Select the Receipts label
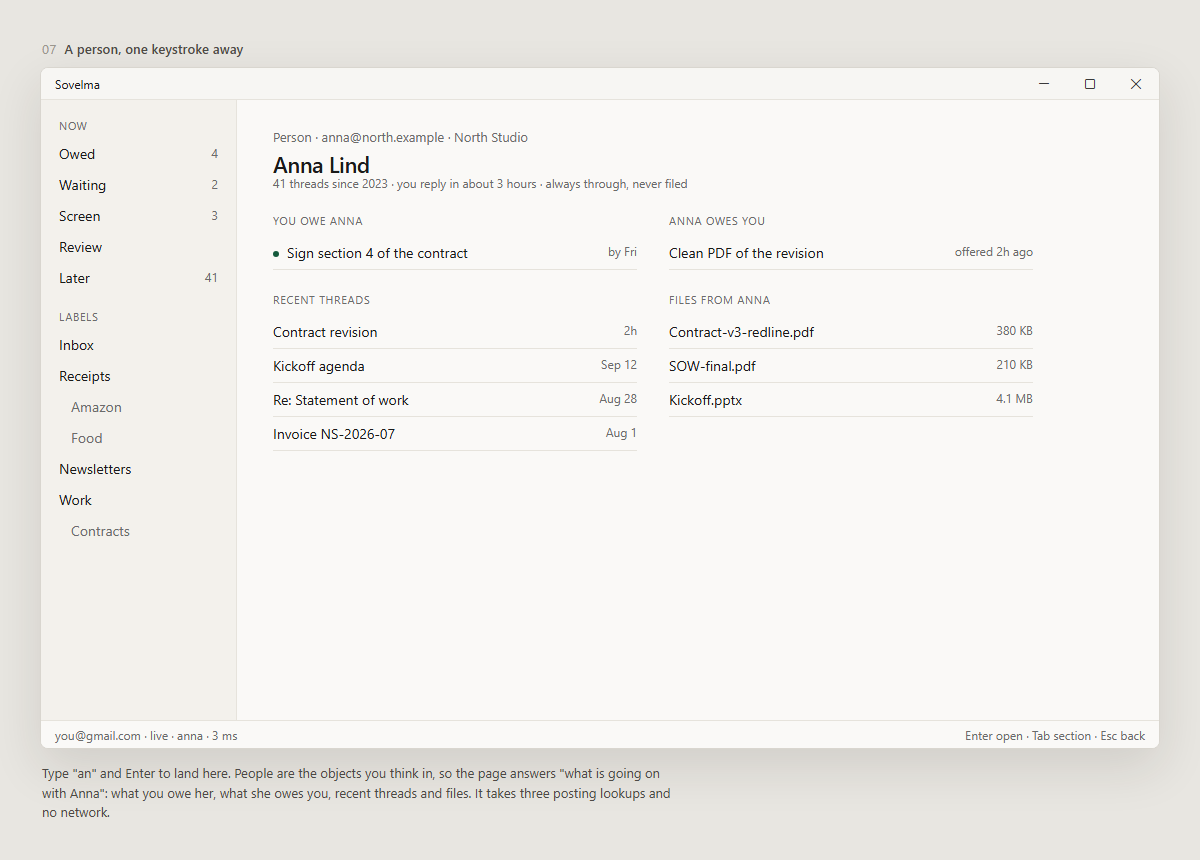 tap(138, 376)
